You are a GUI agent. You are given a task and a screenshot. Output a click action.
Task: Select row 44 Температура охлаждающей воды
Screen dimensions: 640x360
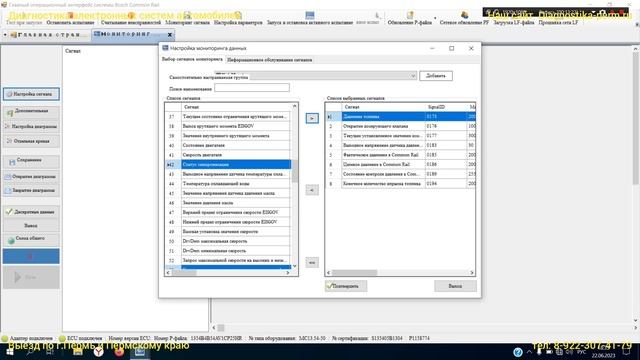click(228, 184)
